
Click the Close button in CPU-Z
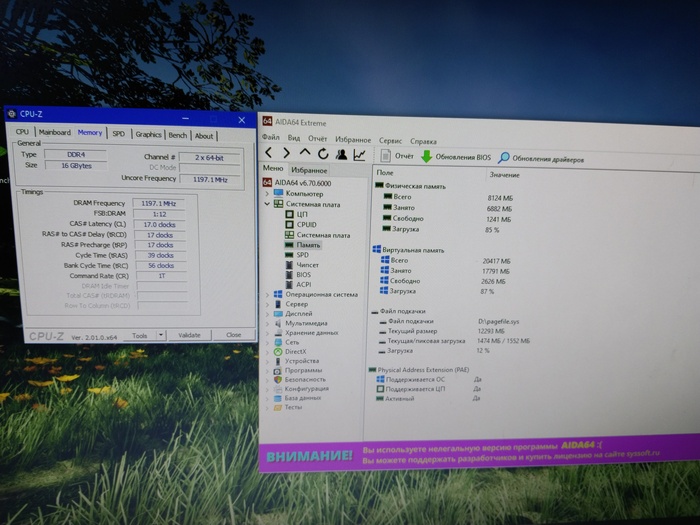(x=233, y=335)
